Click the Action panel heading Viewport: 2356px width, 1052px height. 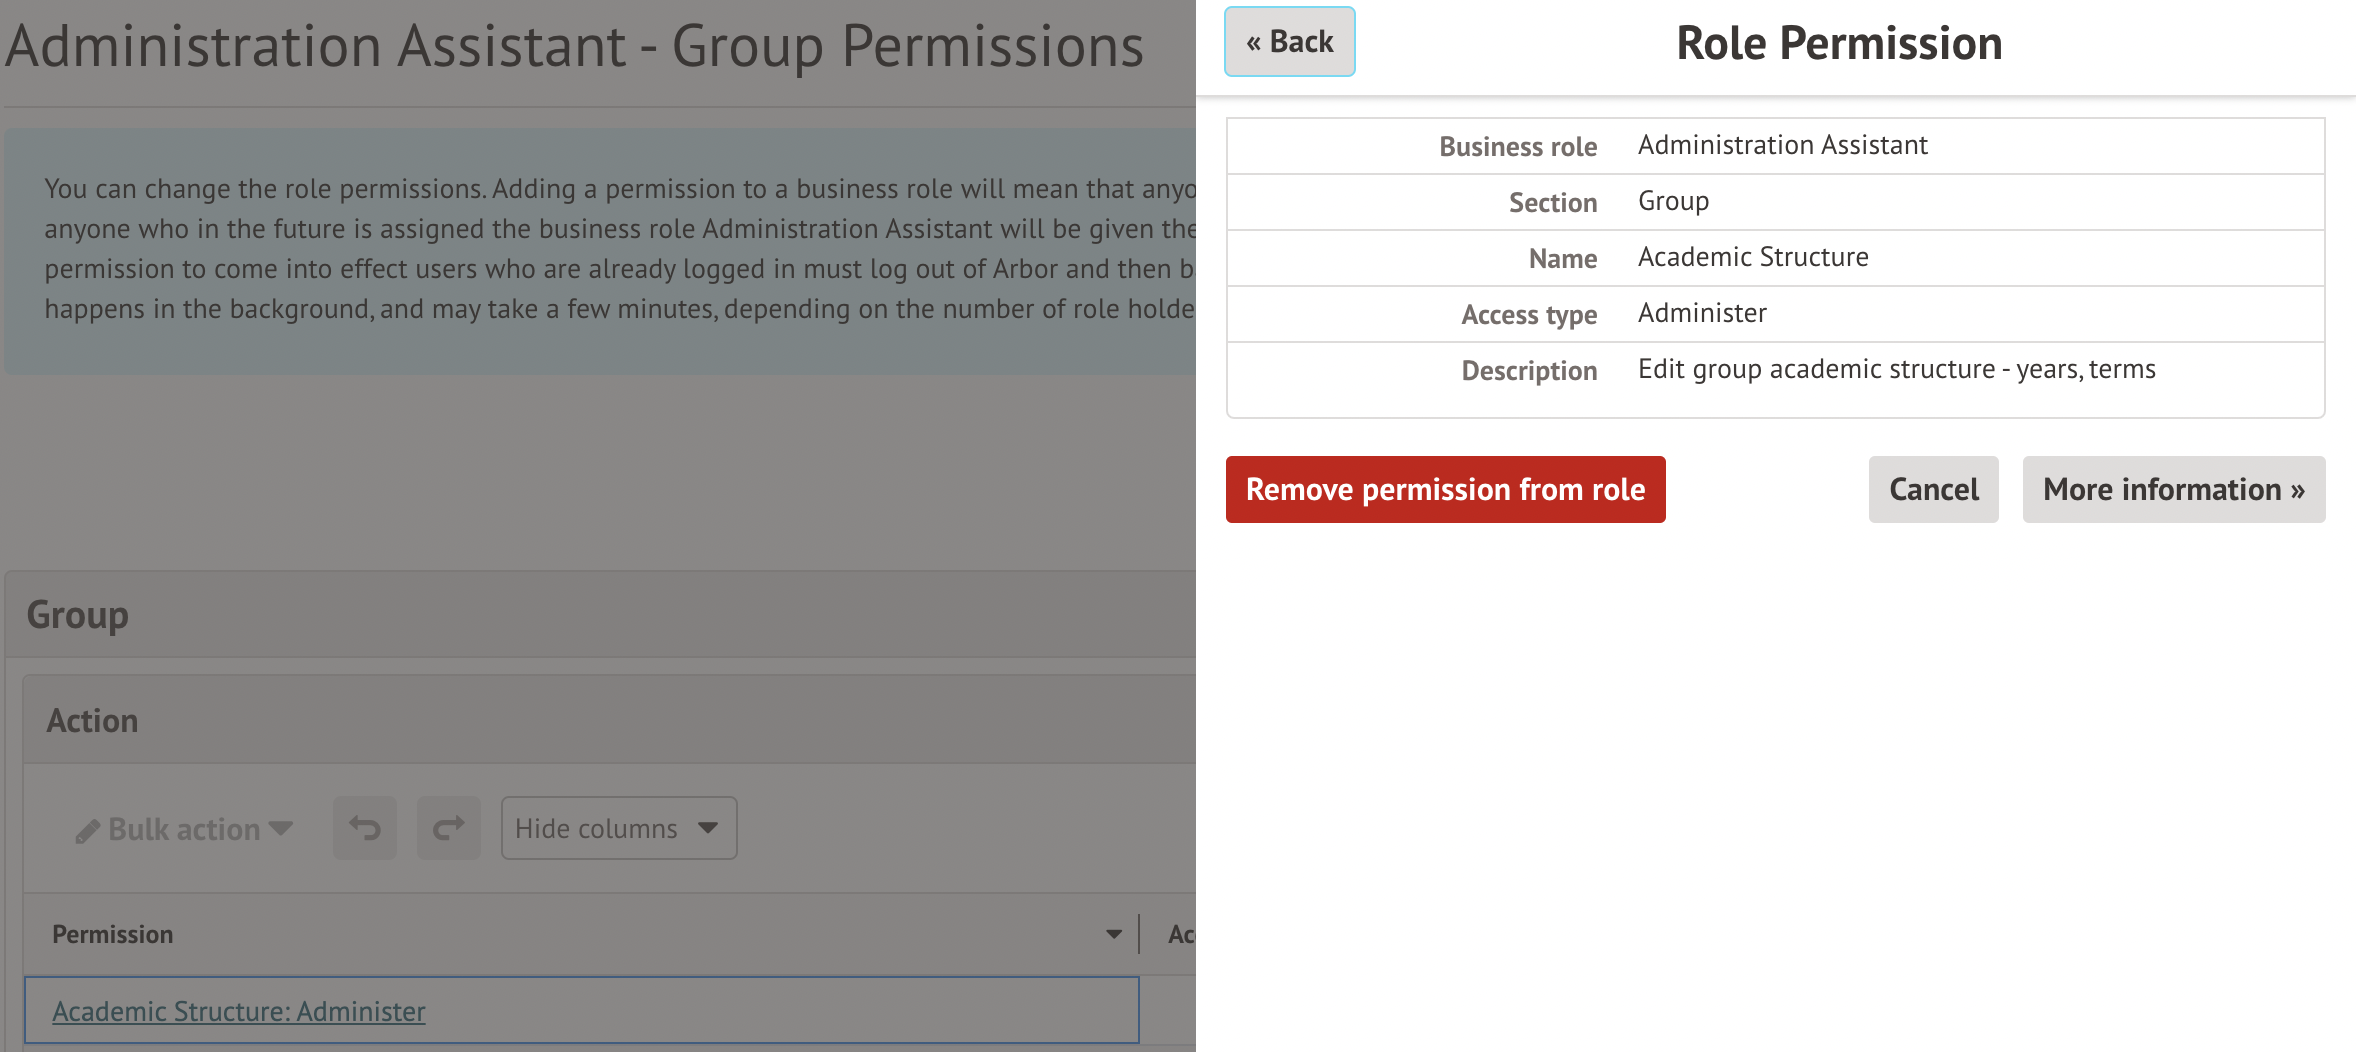(x=93, y=720)
